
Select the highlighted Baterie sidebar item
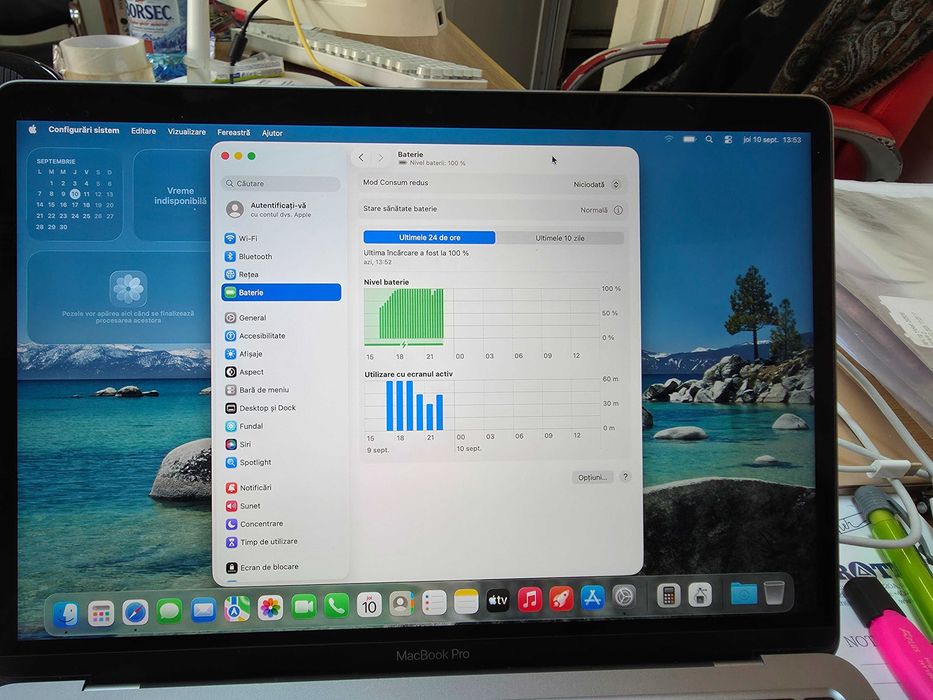point(281,292)
